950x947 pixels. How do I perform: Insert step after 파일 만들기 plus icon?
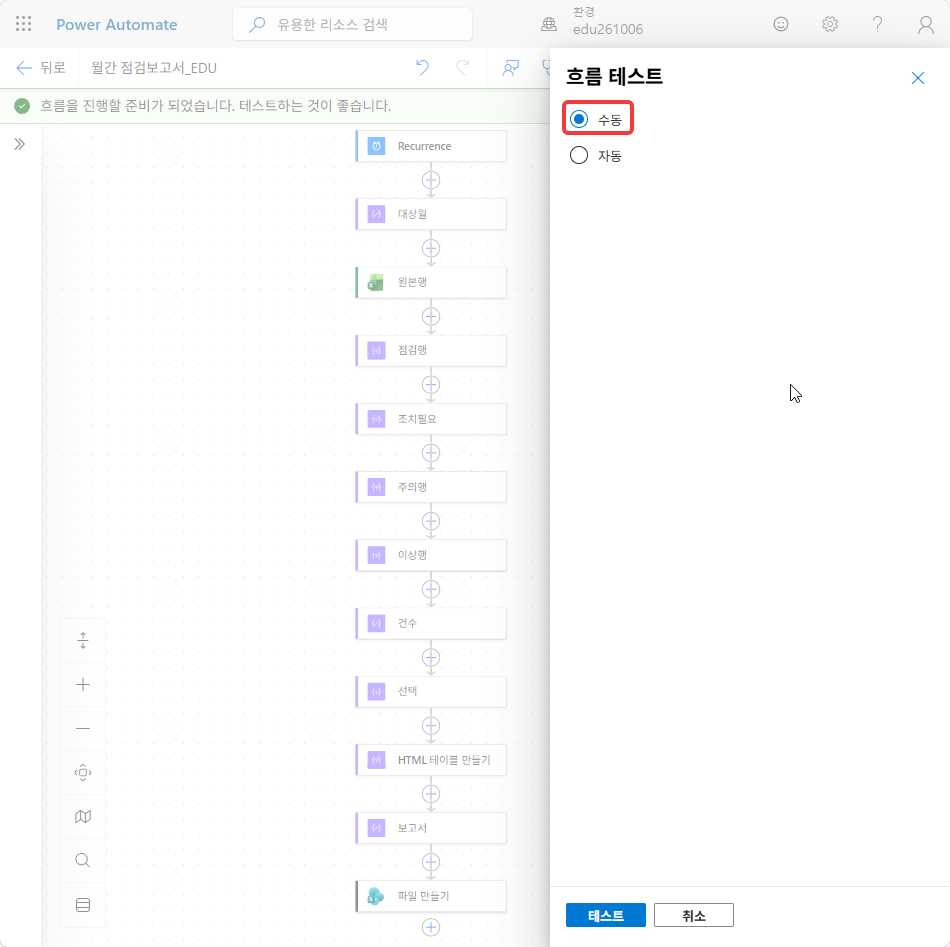click(x=431, y=927)
